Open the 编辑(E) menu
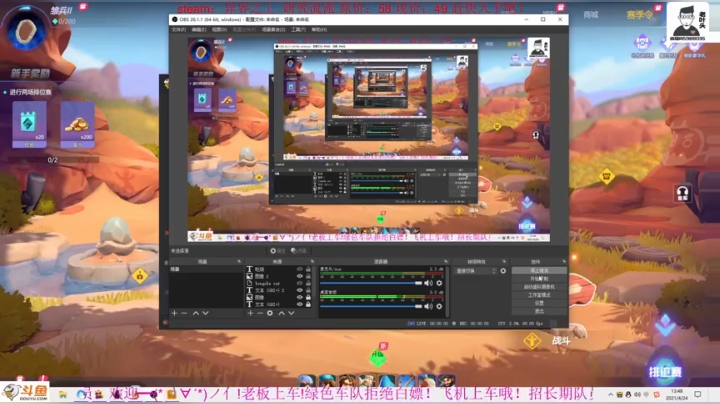 tap(199, 30)
